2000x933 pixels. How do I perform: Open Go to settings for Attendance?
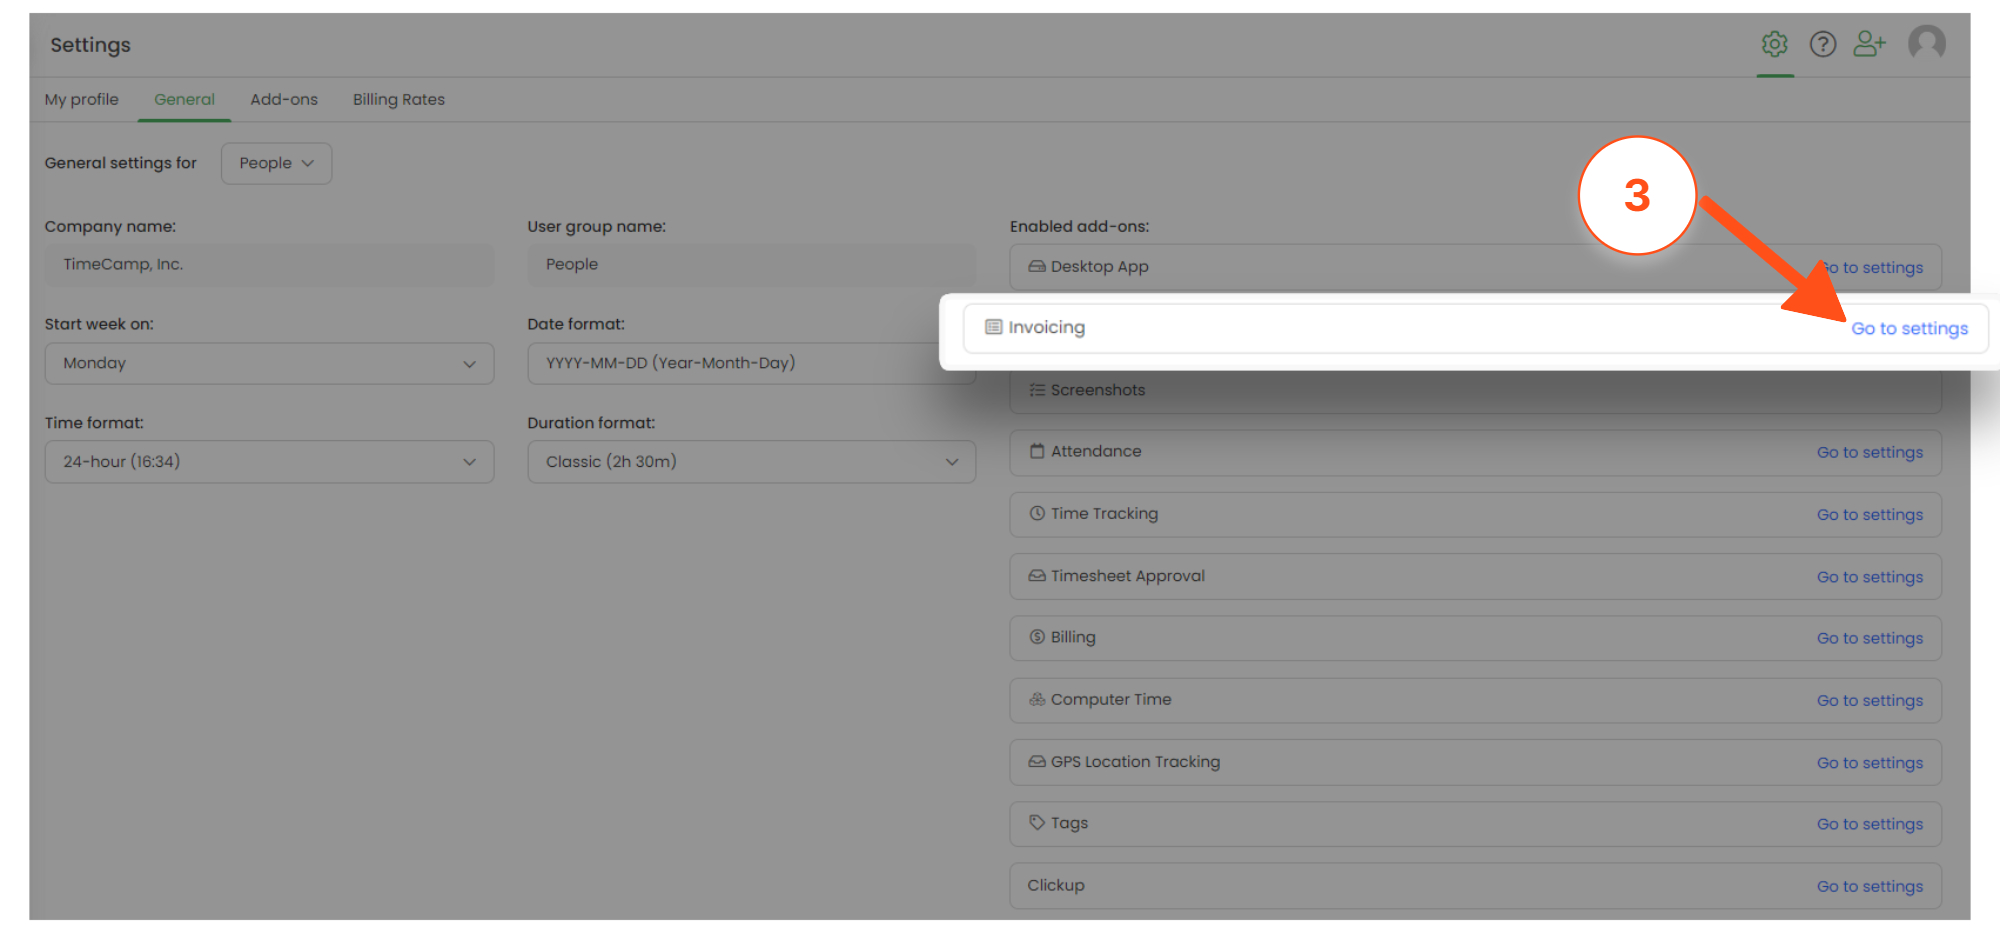point(1869,452)
